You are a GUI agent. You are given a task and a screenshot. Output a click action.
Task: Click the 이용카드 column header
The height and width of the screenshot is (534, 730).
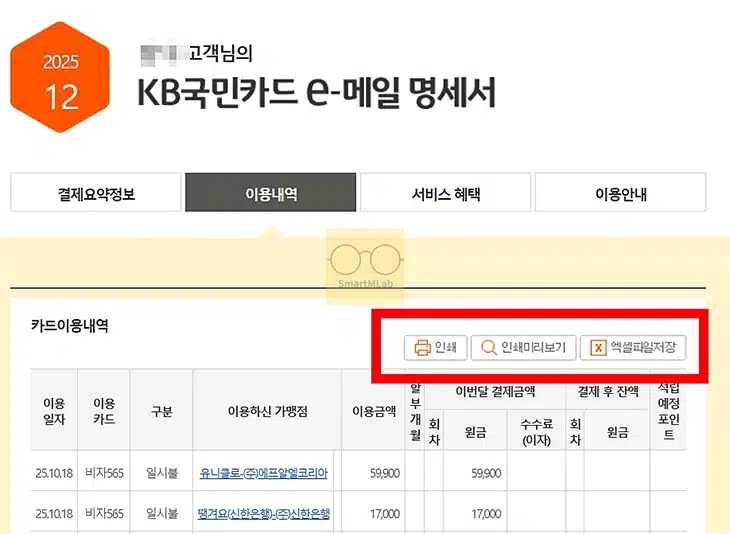pyautogui.click(x=104, y=411)
